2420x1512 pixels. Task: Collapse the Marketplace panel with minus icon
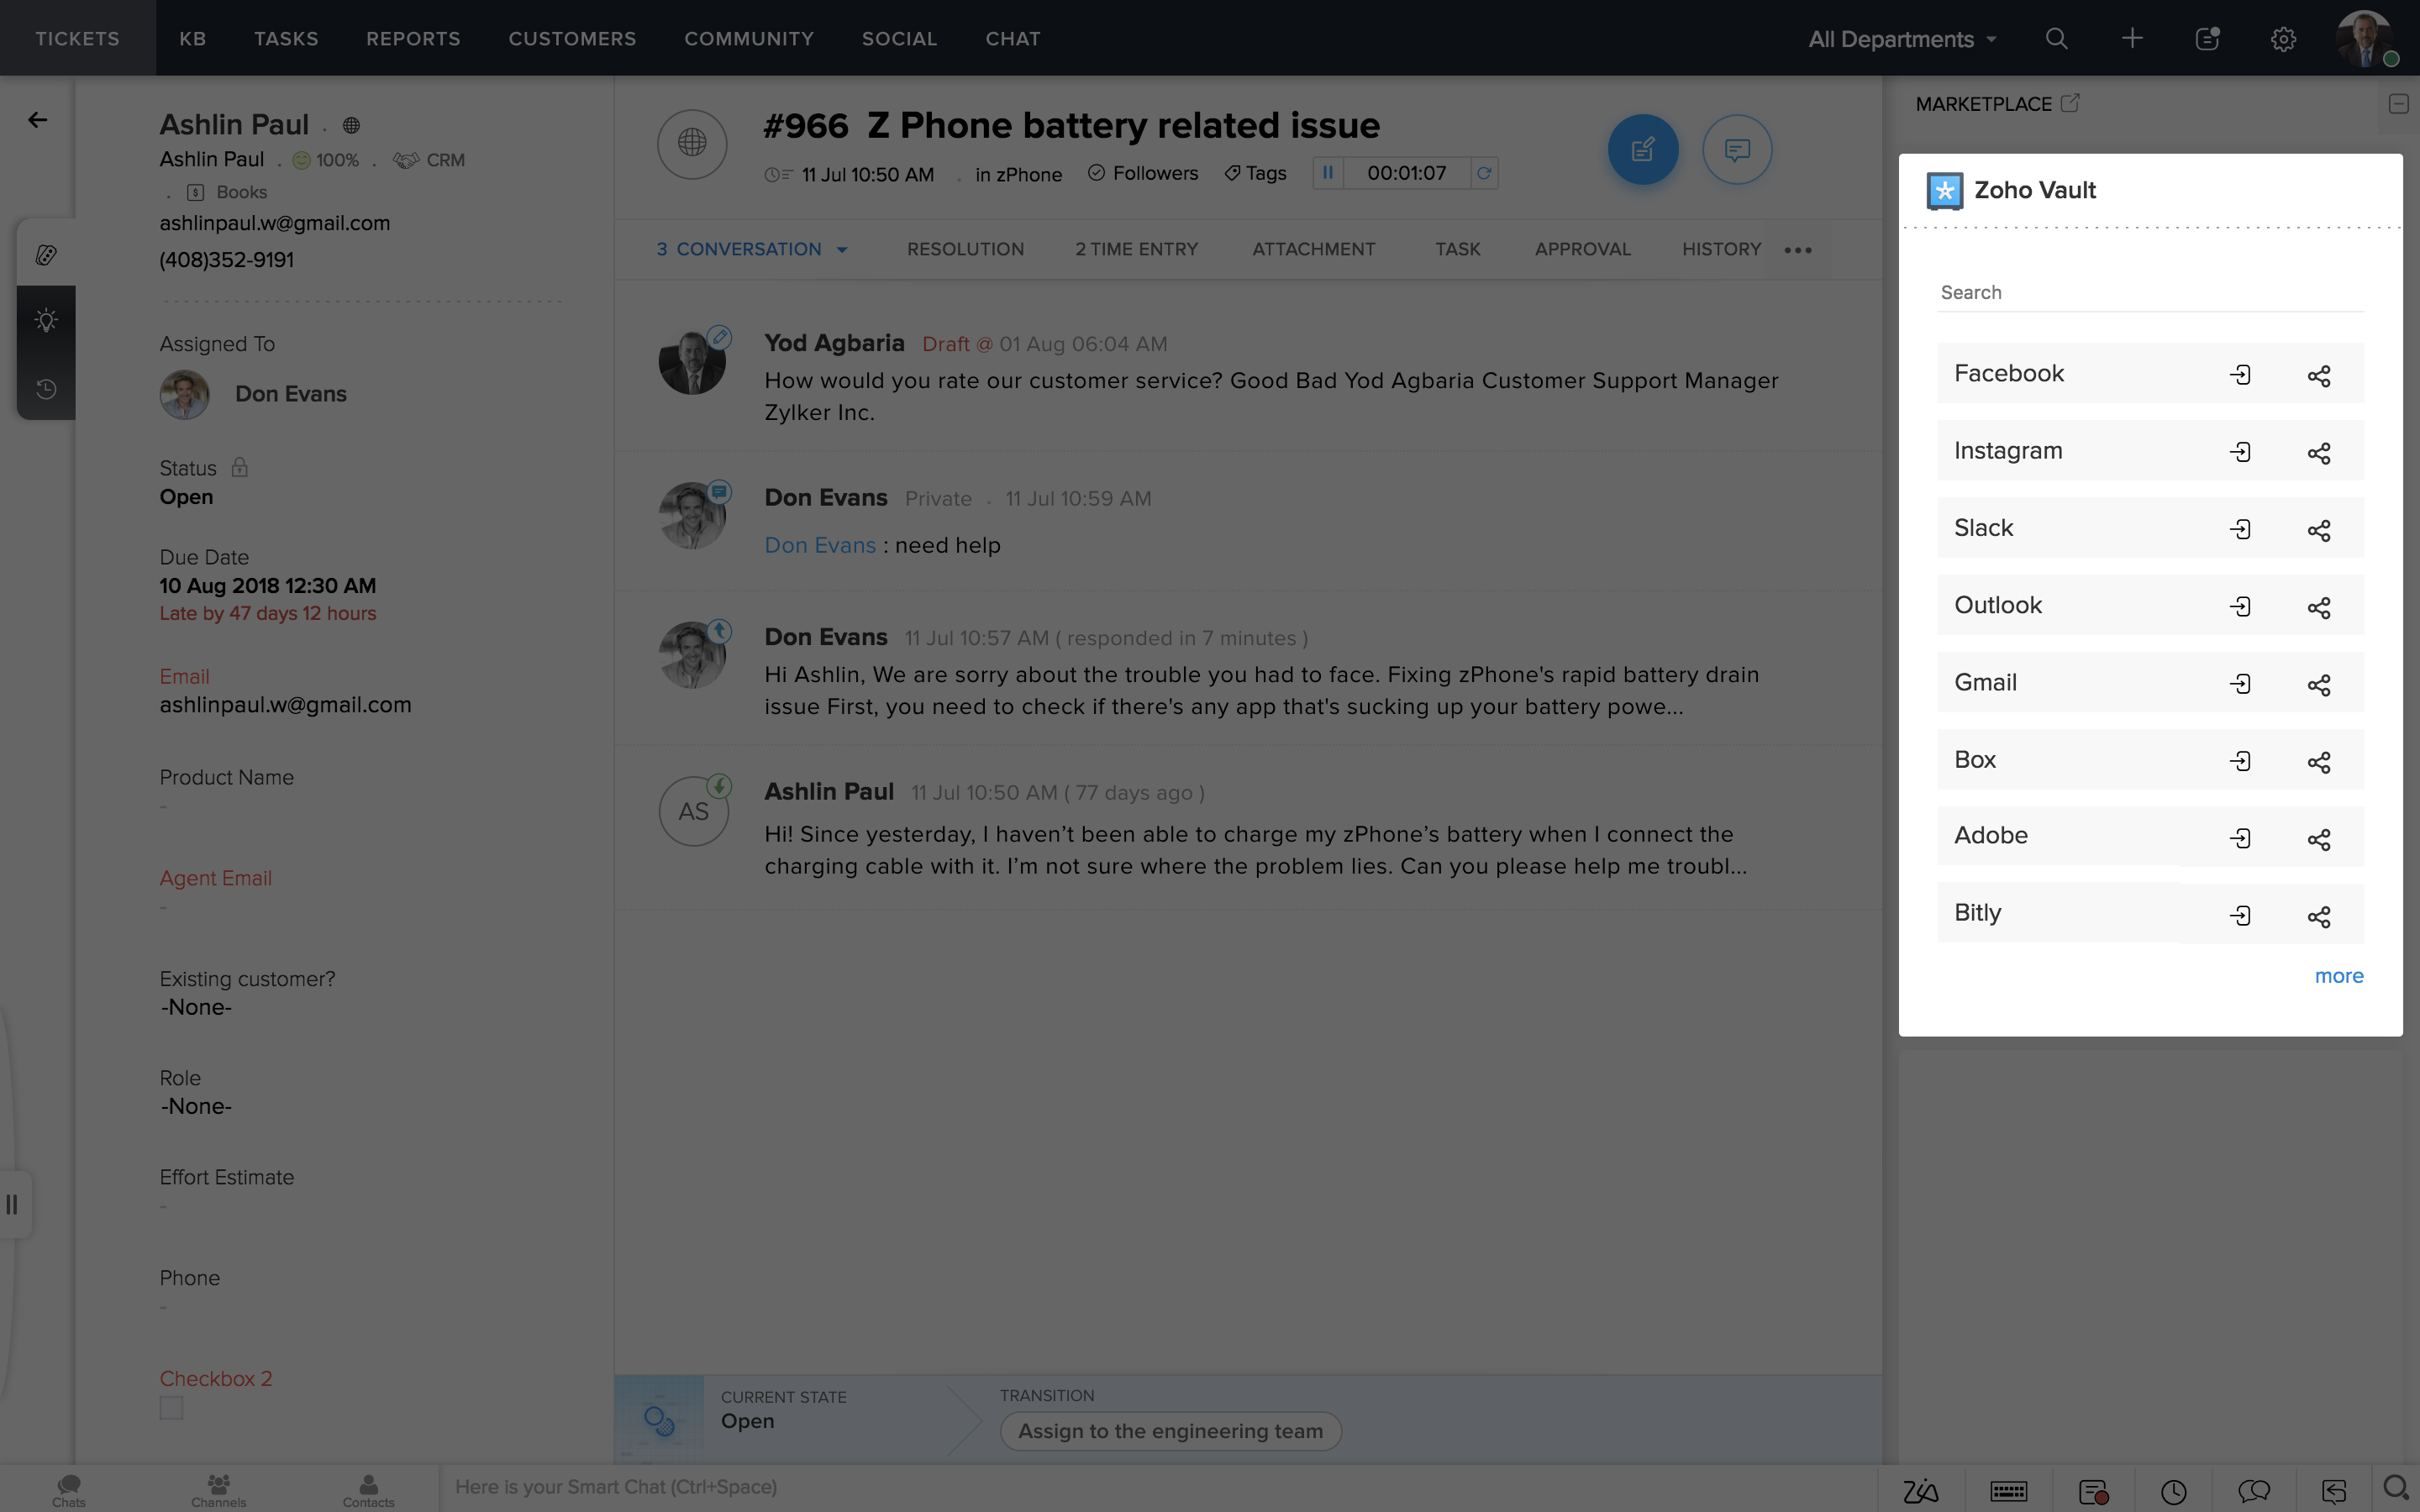pos(2398,104)
